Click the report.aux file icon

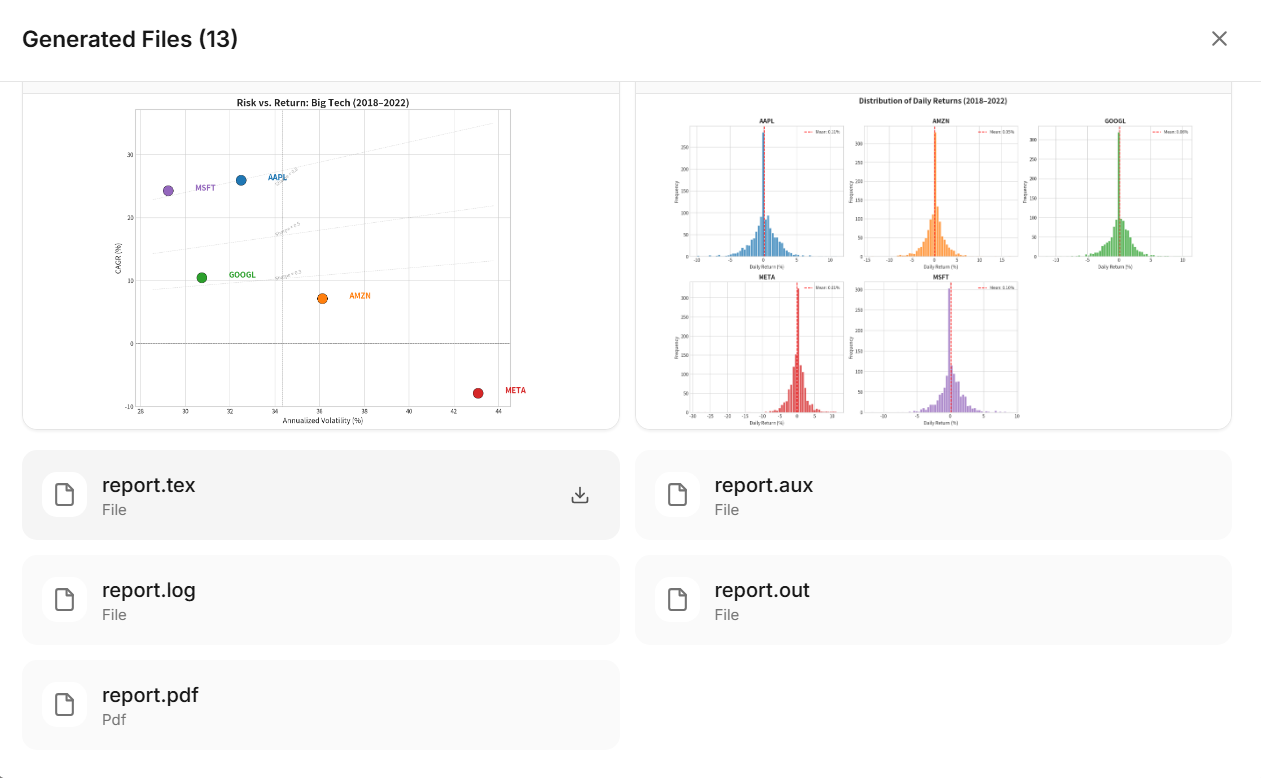coord(677,495)
